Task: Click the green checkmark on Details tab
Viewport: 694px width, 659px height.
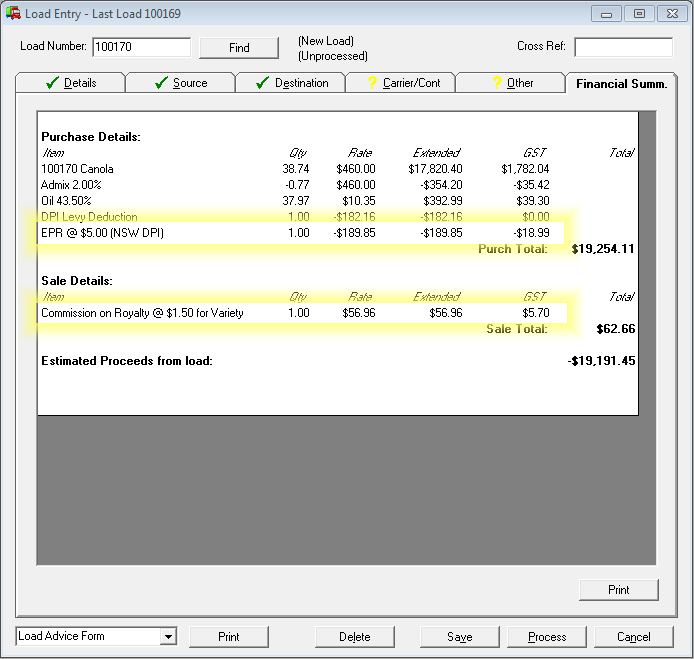Action: [53, 83]
